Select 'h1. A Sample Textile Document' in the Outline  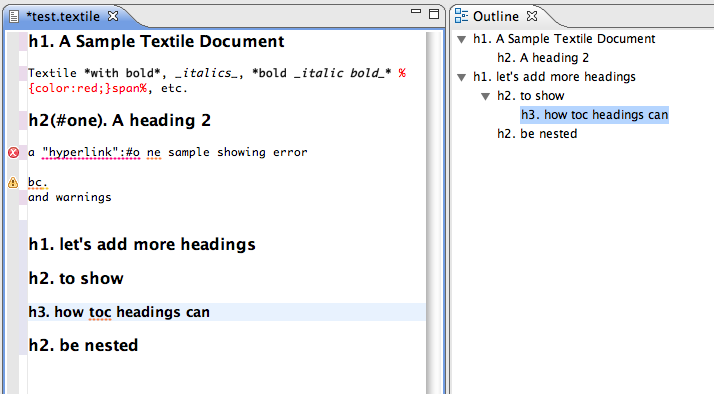pyautogui.click(x=564, y=39)
